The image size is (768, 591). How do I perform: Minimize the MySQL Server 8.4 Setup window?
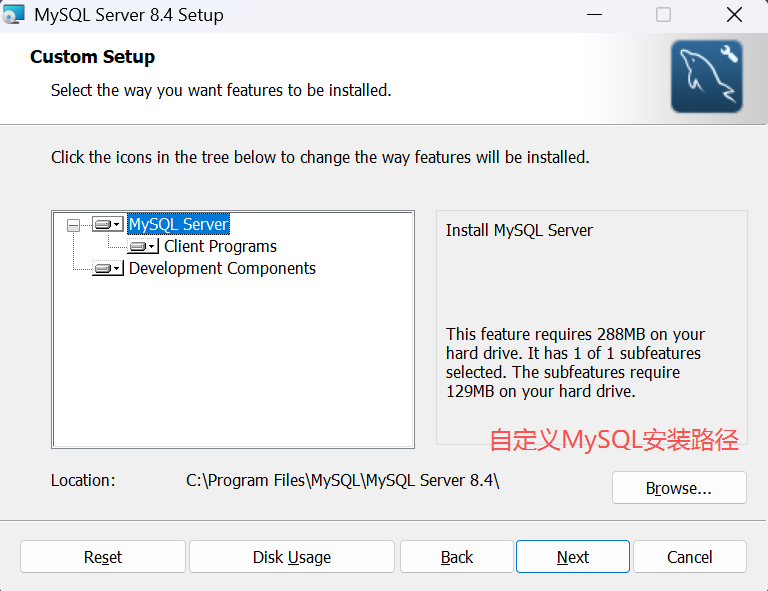(x=594, y=15)
